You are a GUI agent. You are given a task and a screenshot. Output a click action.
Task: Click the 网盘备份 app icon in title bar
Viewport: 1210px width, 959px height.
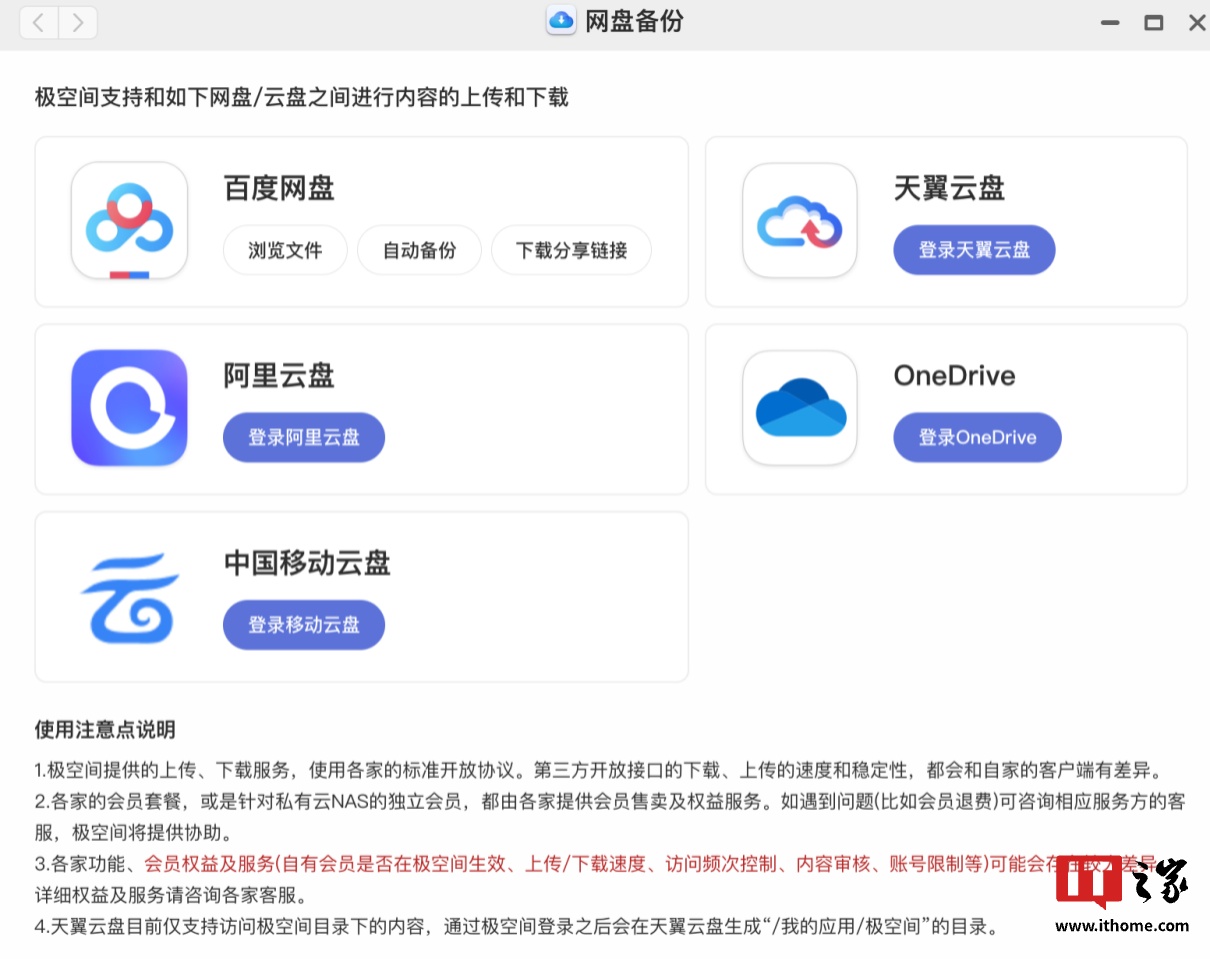point(561,21)
